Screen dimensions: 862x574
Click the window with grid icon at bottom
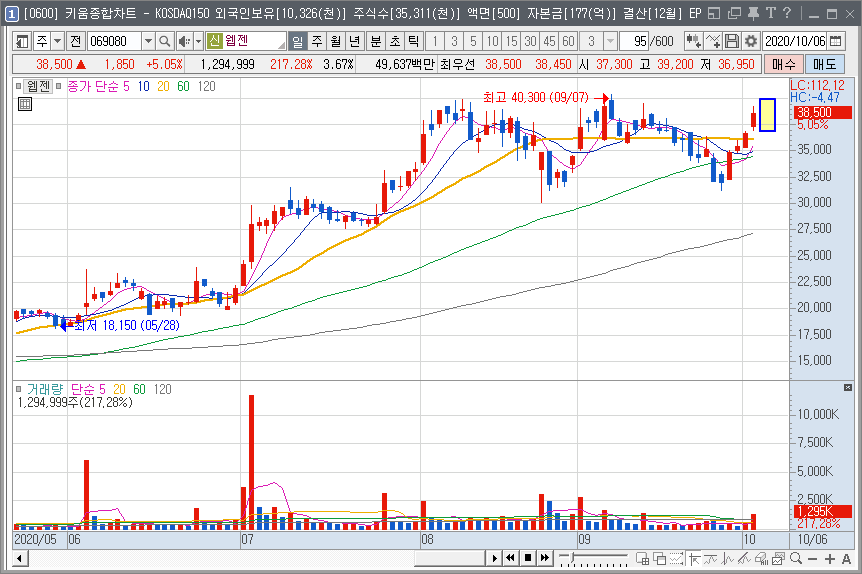(642, 559)
